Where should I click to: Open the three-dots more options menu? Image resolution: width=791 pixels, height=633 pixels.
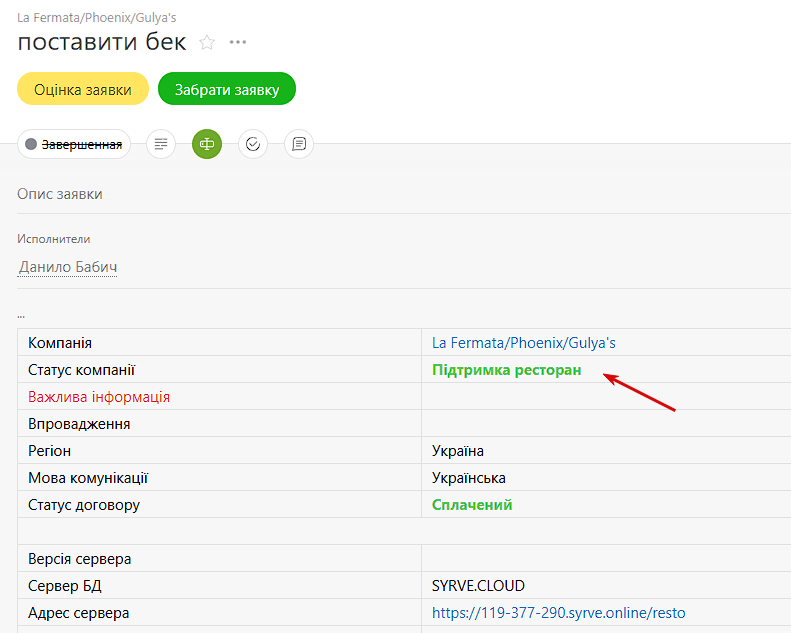(238, 42)
